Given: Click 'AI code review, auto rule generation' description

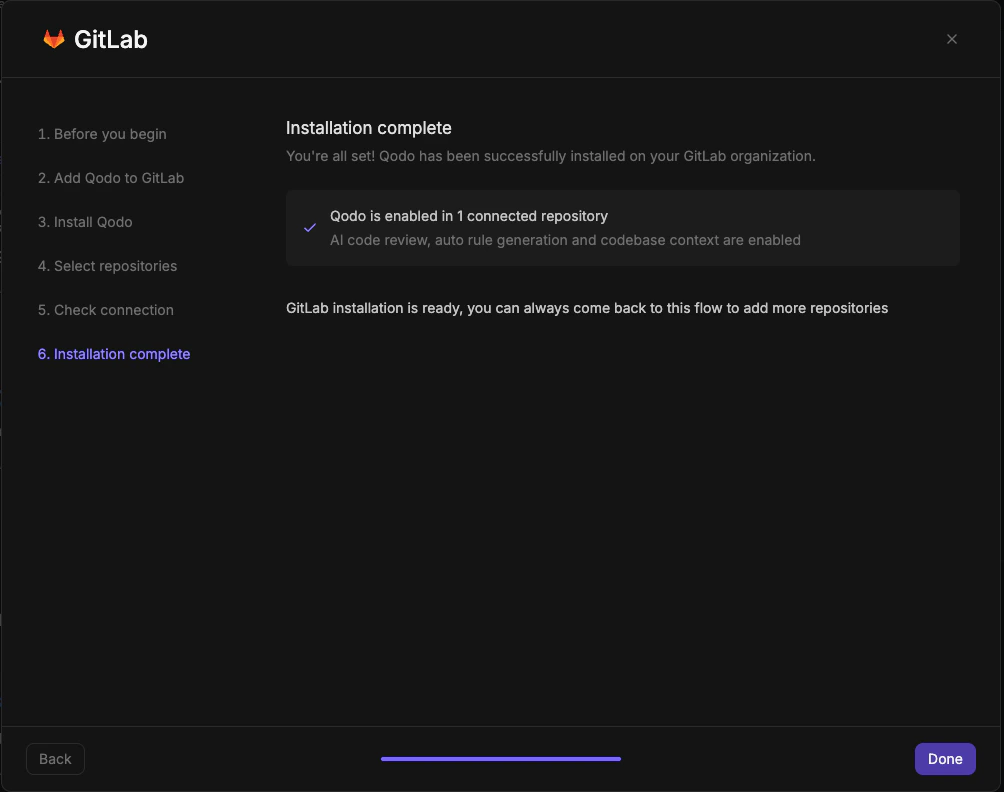Looking at the screenshot, I should pyautogui.click(x=565, y=240).
